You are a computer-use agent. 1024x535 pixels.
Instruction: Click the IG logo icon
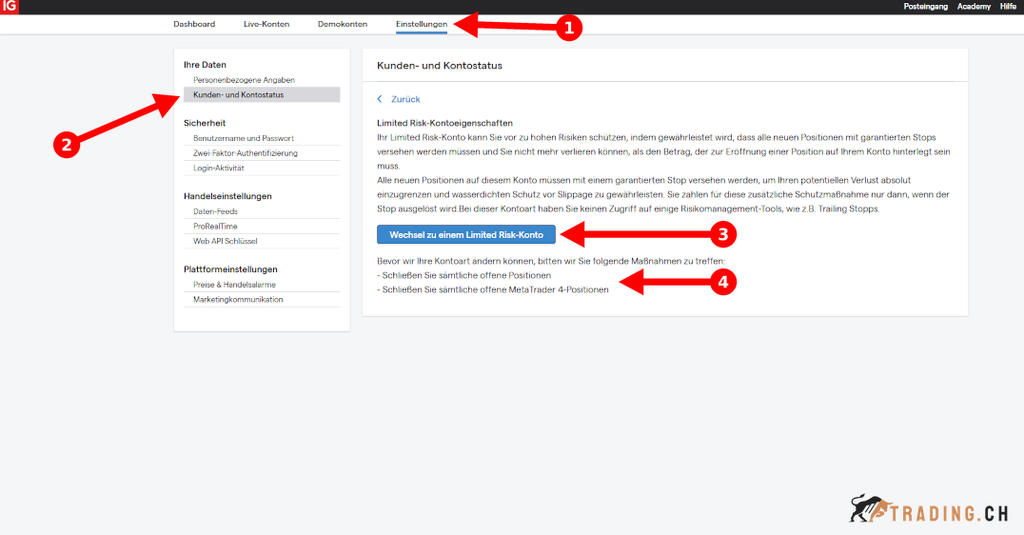point(9,7)
